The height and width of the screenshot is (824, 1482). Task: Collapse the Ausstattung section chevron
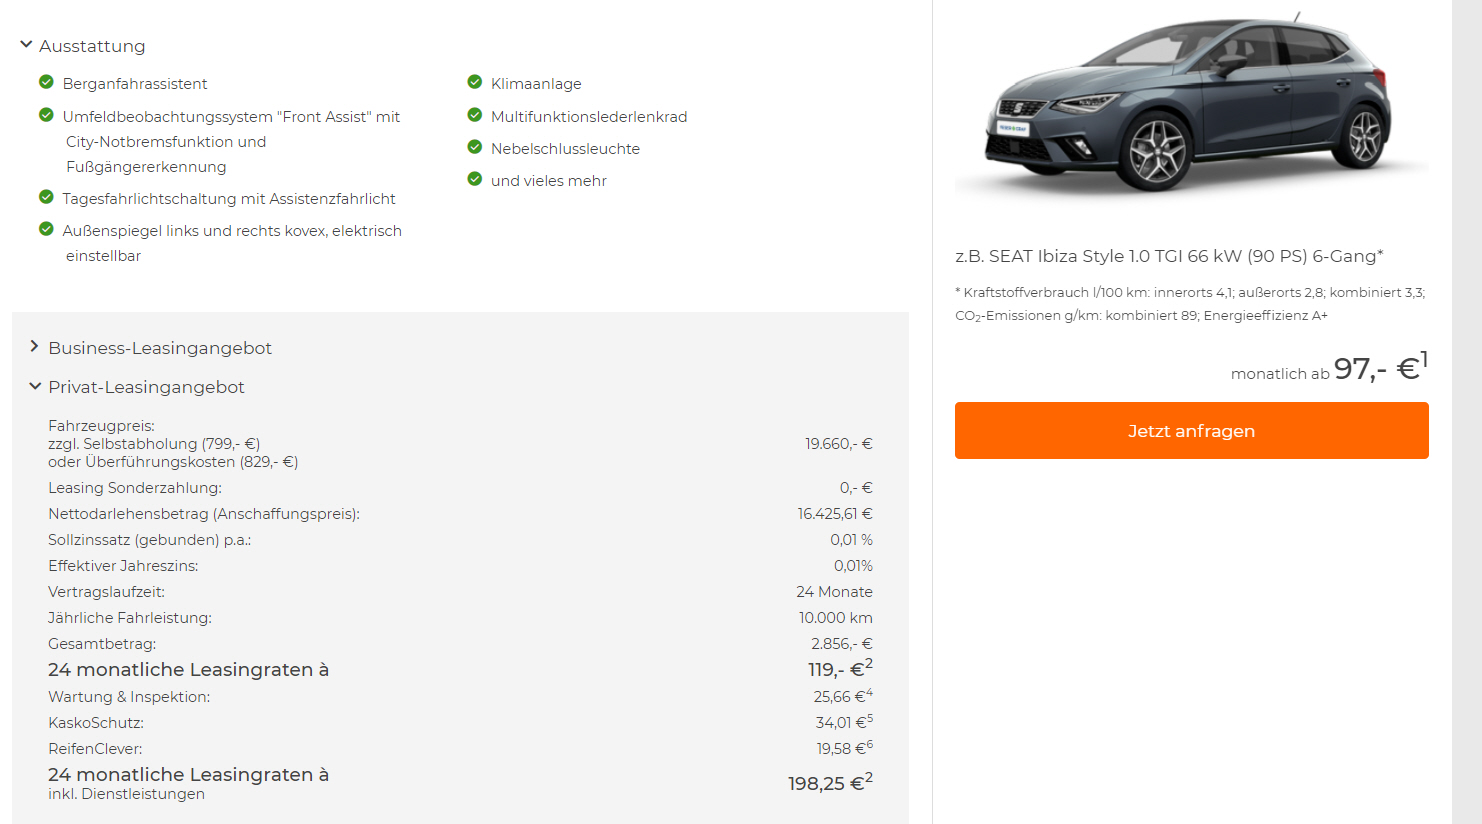pyautogui.click(x=26, y=45)
